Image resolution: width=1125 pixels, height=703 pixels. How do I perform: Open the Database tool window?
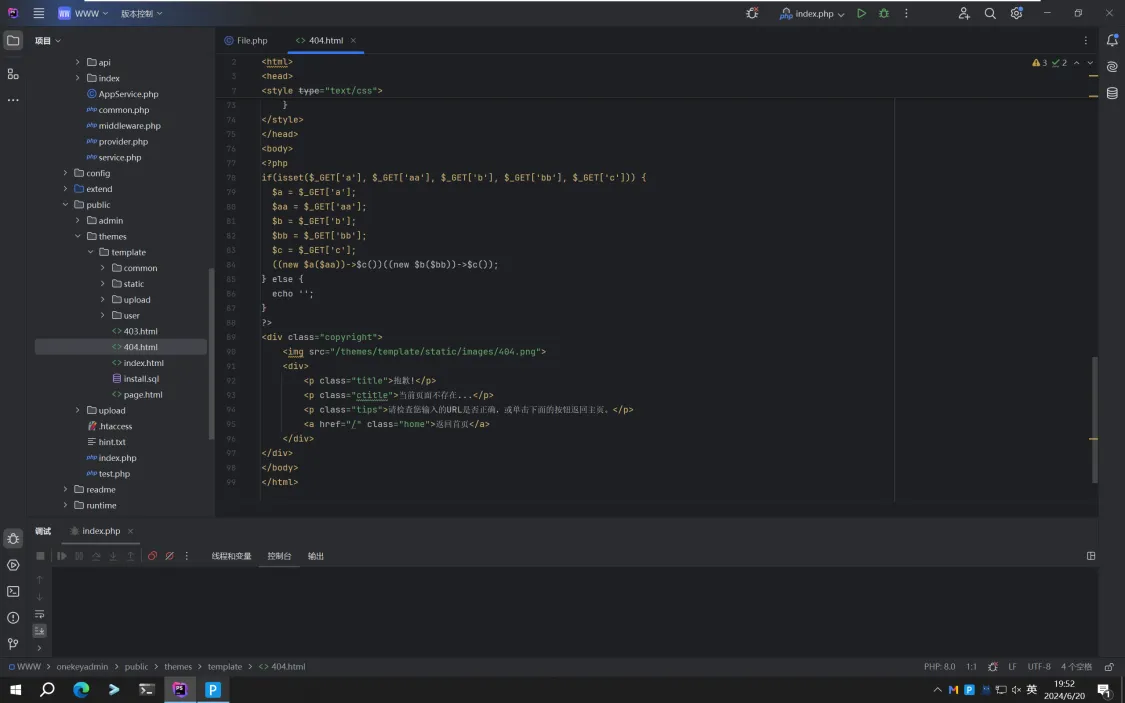coord(1112,93)
